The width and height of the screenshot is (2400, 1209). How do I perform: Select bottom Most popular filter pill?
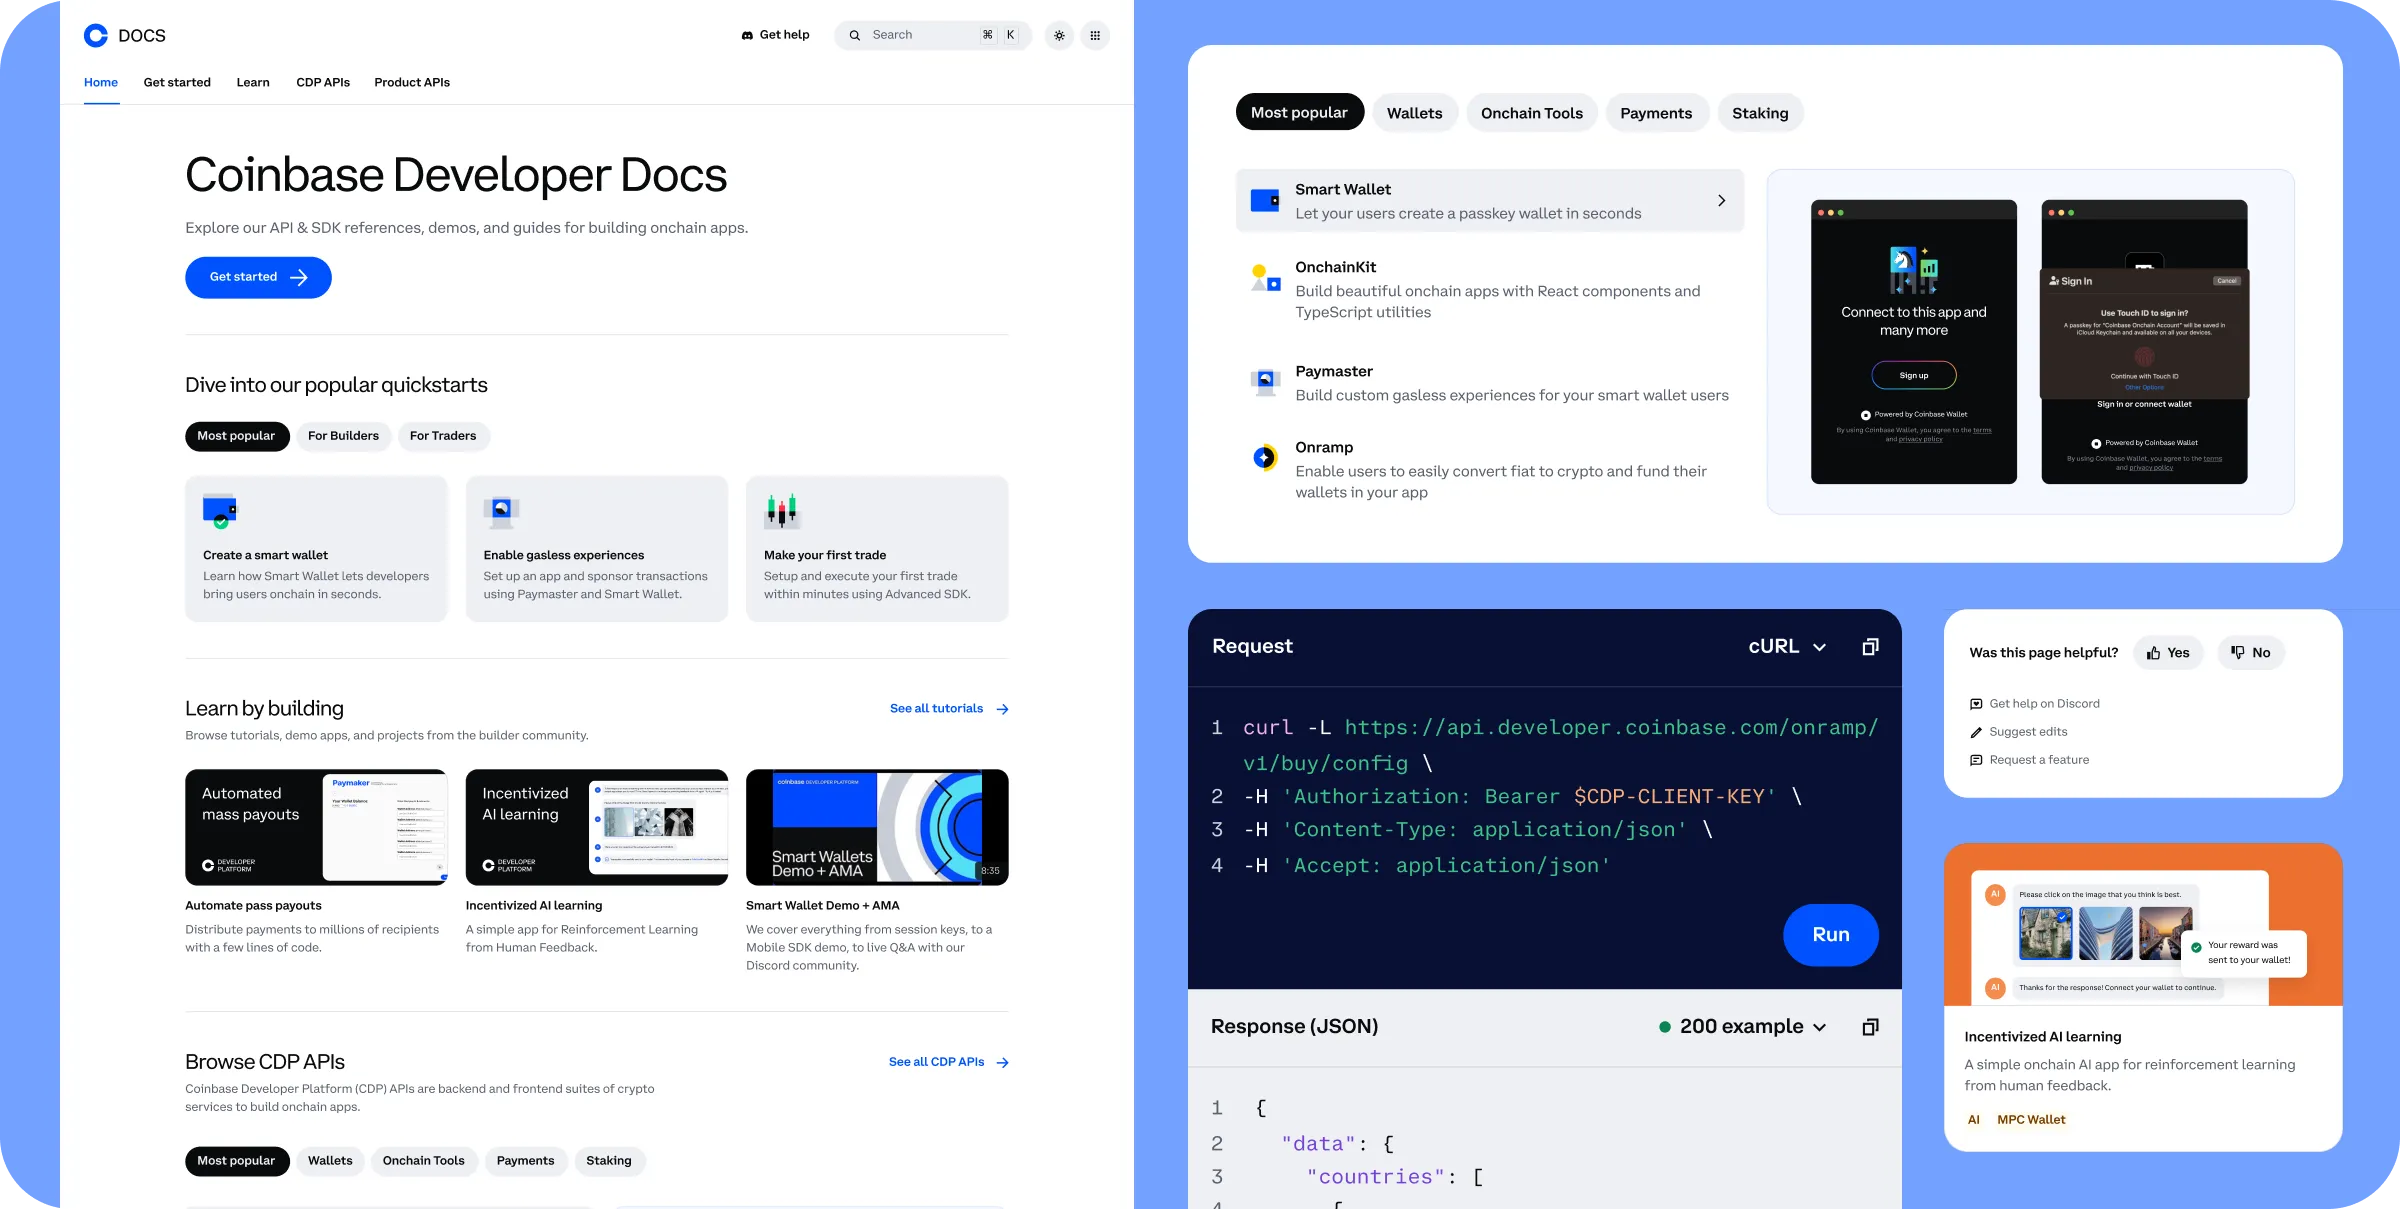[237, 1161]
